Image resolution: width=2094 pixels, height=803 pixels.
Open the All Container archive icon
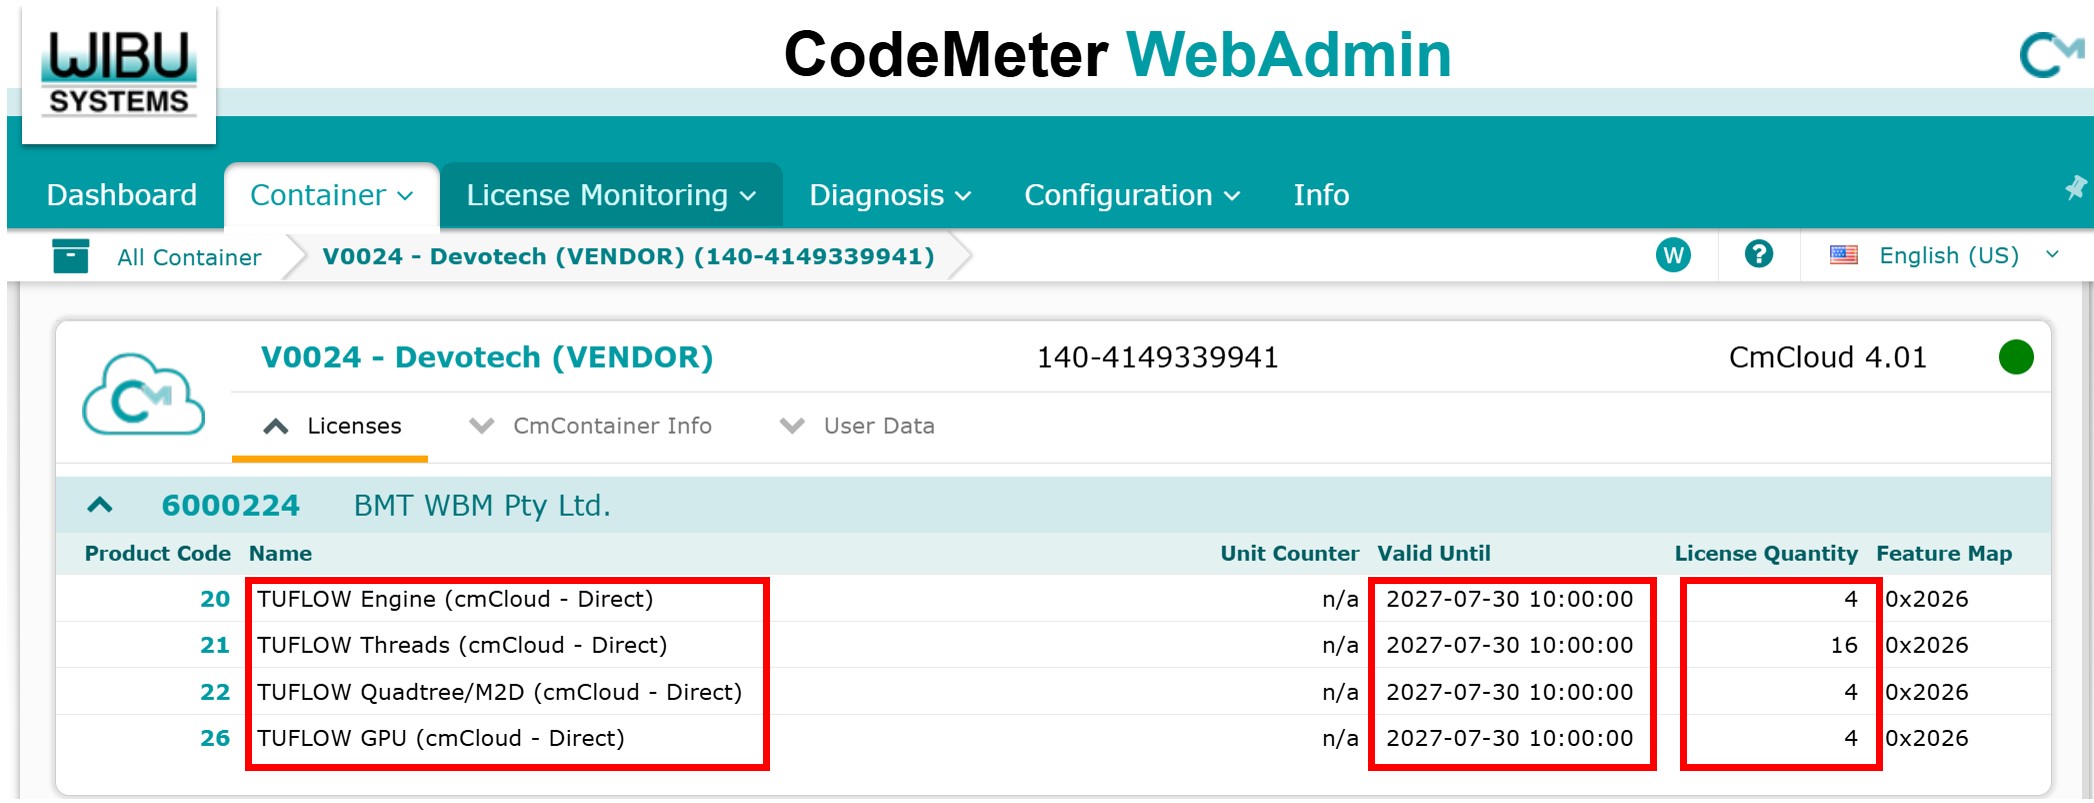[70, 256]
